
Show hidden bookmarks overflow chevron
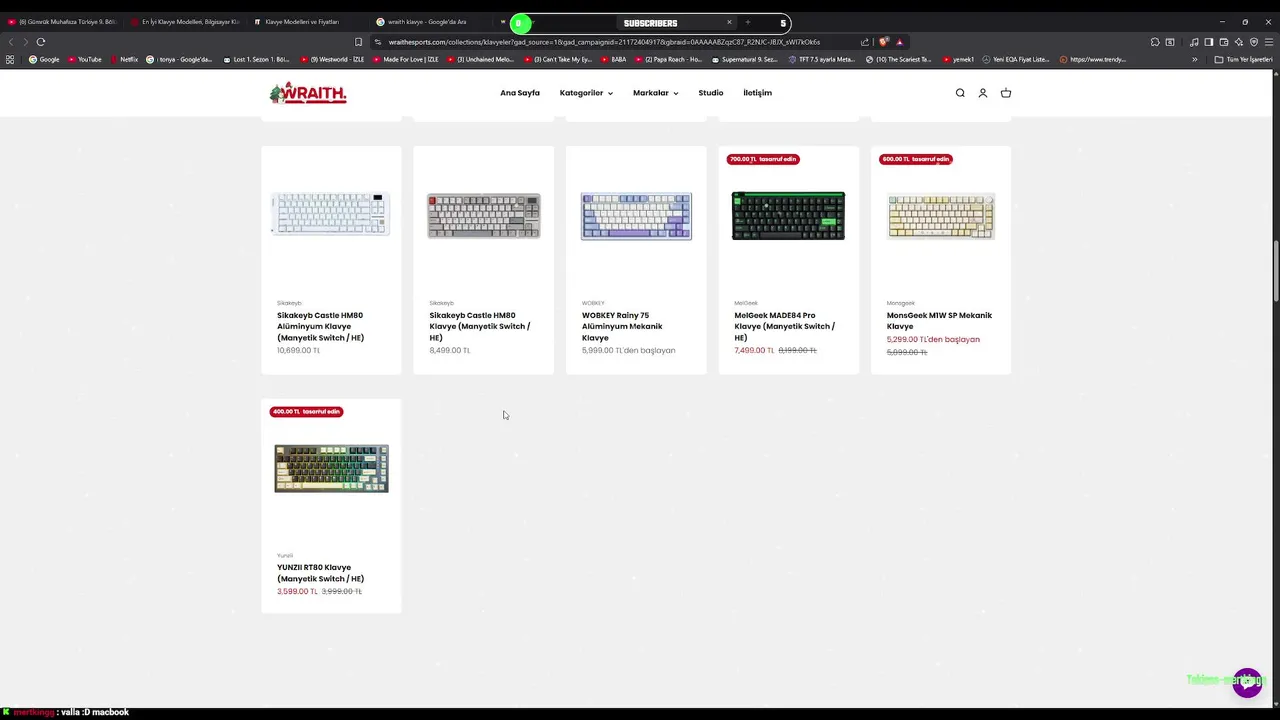pyautogui.click(x=1194, y=60)
